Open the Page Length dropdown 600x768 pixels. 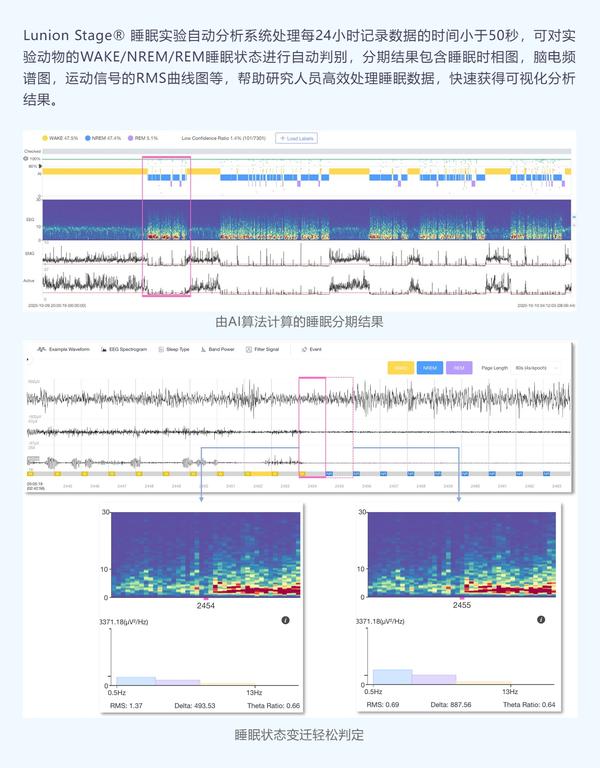[x=536, y=368]
